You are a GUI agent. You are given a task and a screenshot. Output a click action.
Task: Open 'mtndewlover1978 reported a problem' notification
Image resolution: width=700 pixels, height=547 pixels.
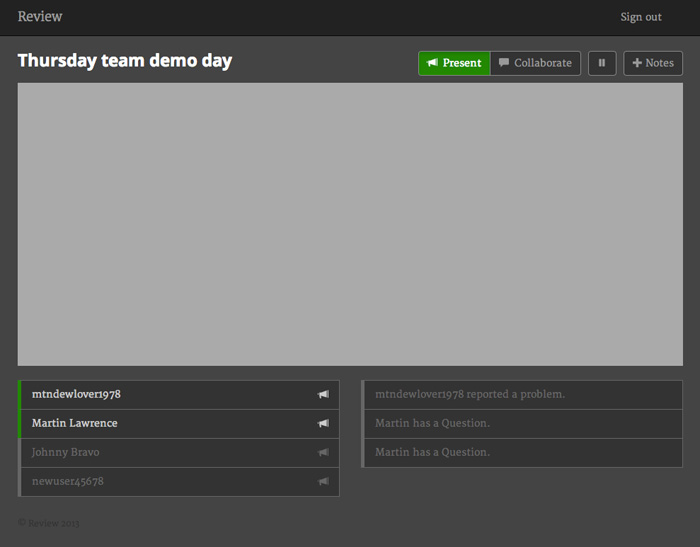pyautogui.click(x=521, y=395)
